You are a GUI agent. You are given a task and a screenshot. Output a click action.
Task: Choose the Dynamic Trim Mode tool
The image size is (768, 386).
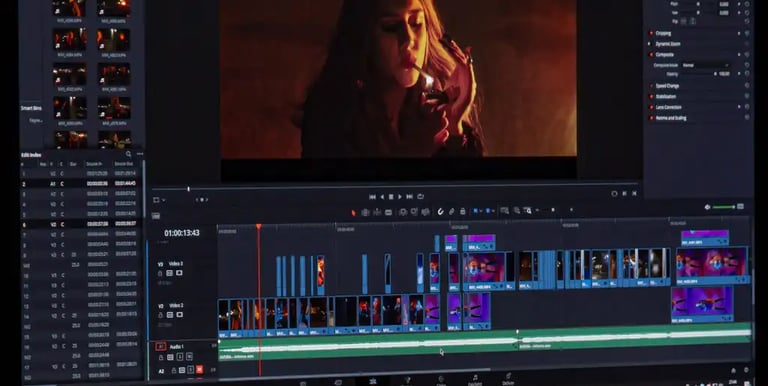[x=377, y=212]
